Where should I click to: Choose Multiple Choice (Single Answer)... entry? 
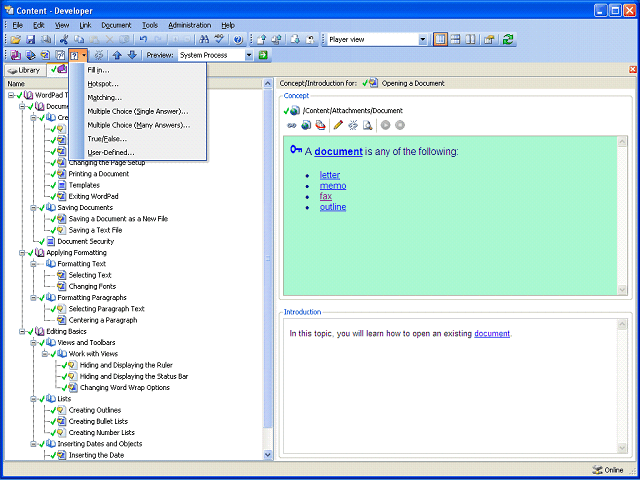click(x=138, y=111)
